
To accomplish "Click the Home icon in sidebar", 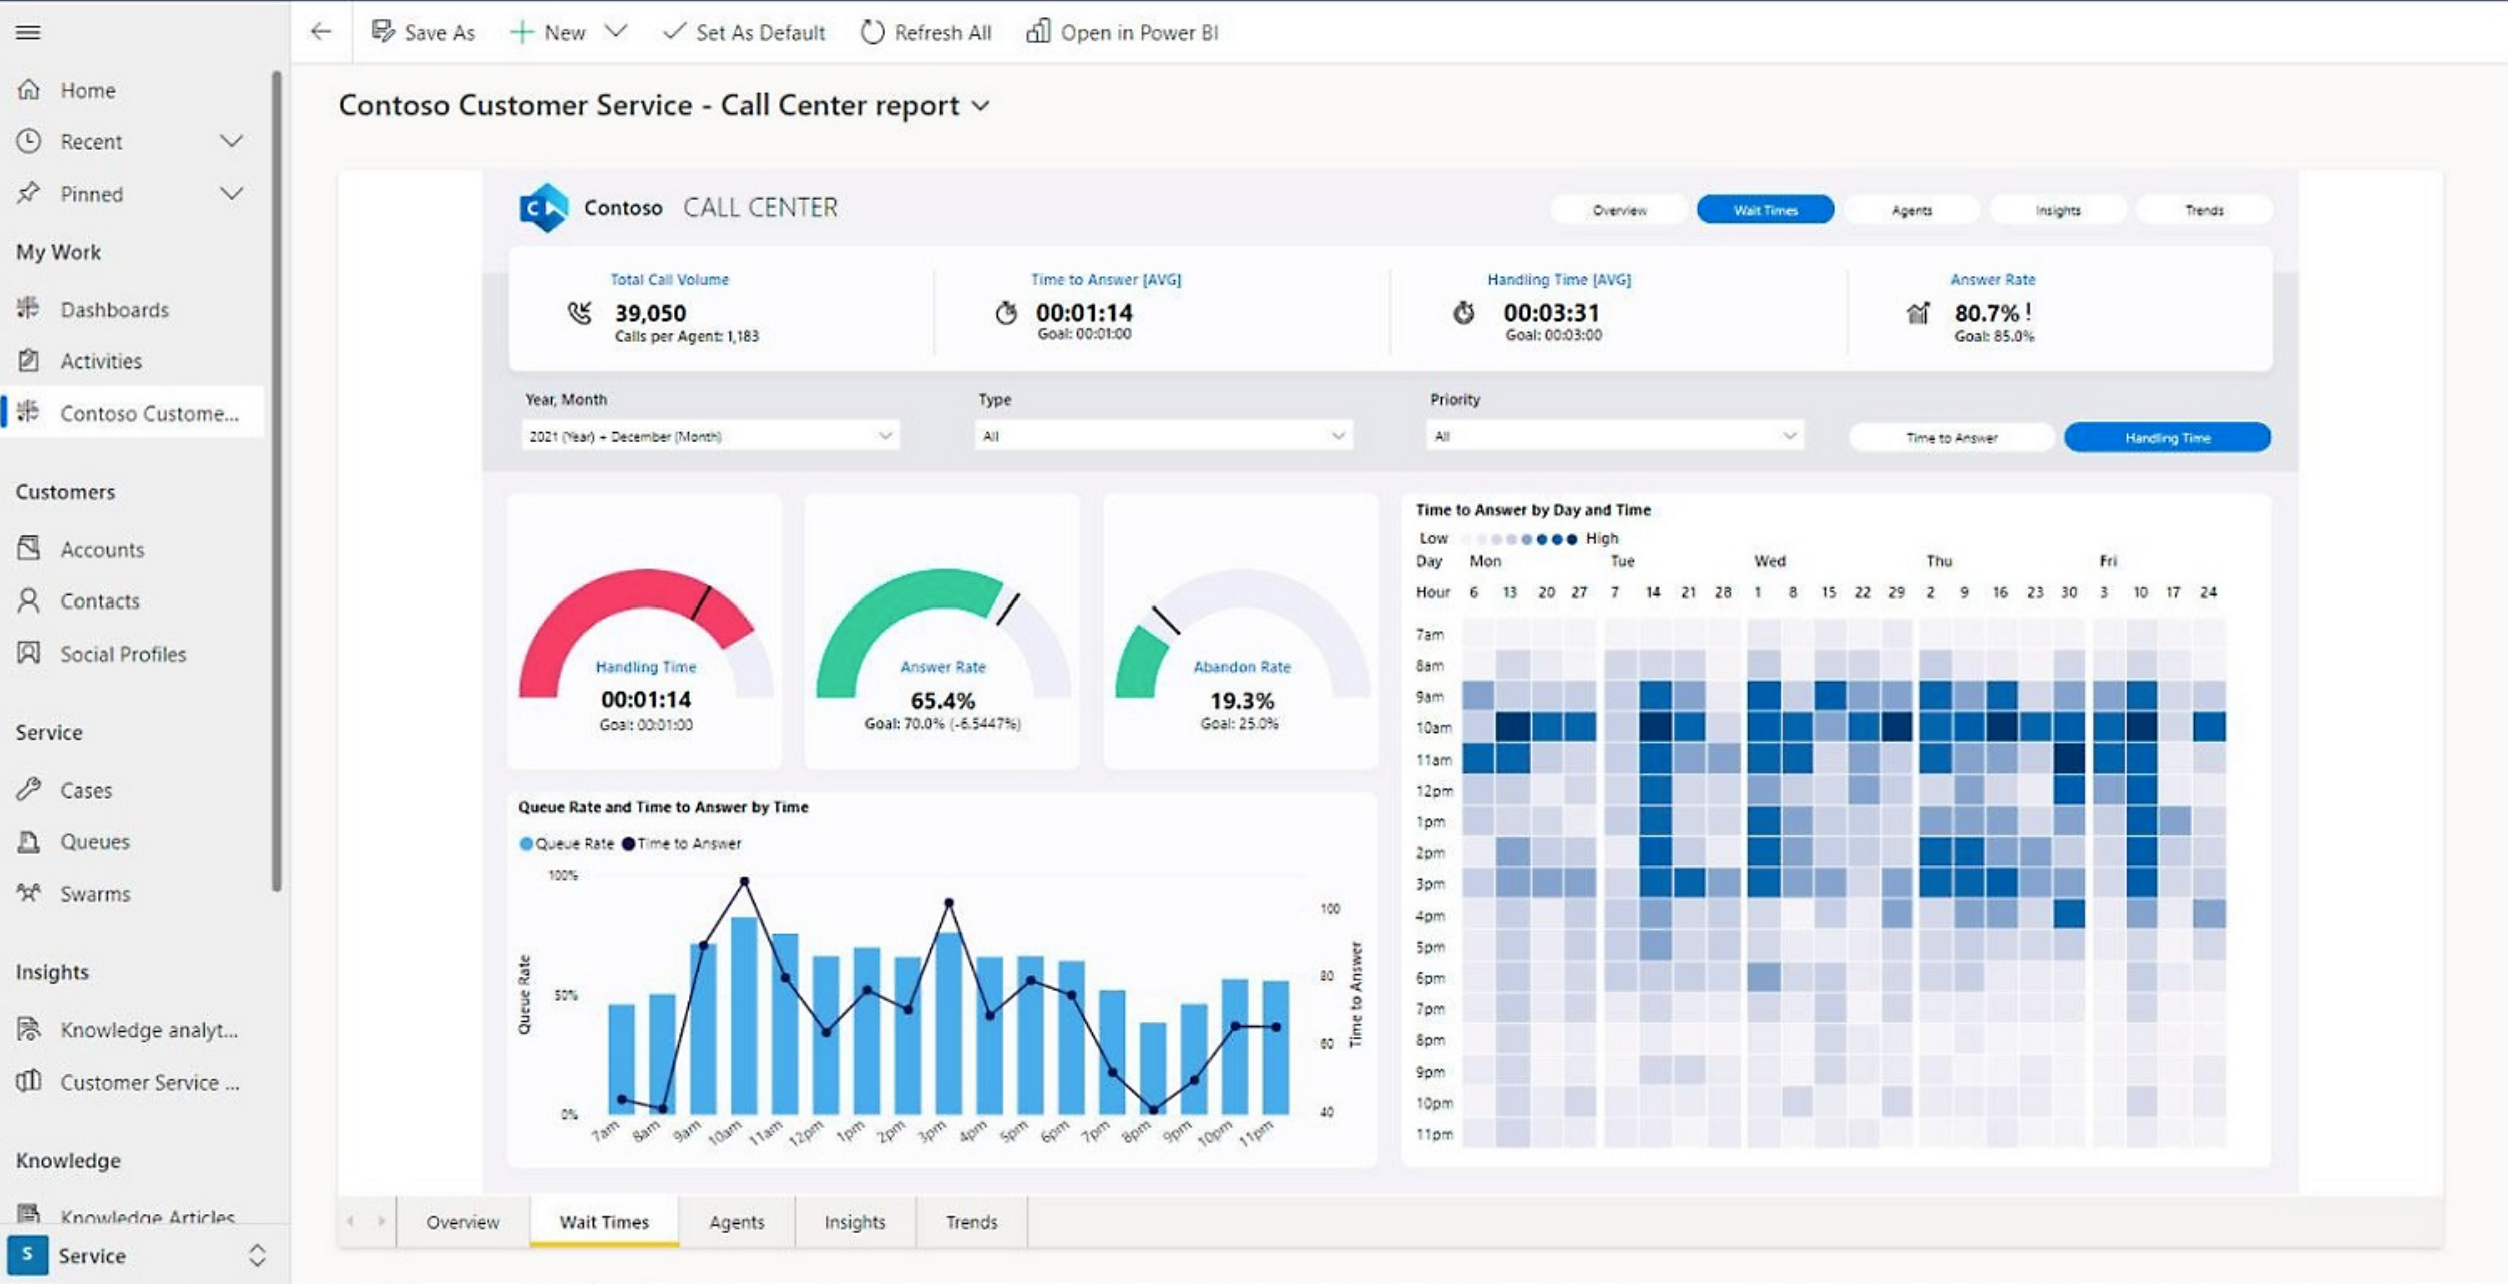I will pyautogui.click(x=29, y=90).
